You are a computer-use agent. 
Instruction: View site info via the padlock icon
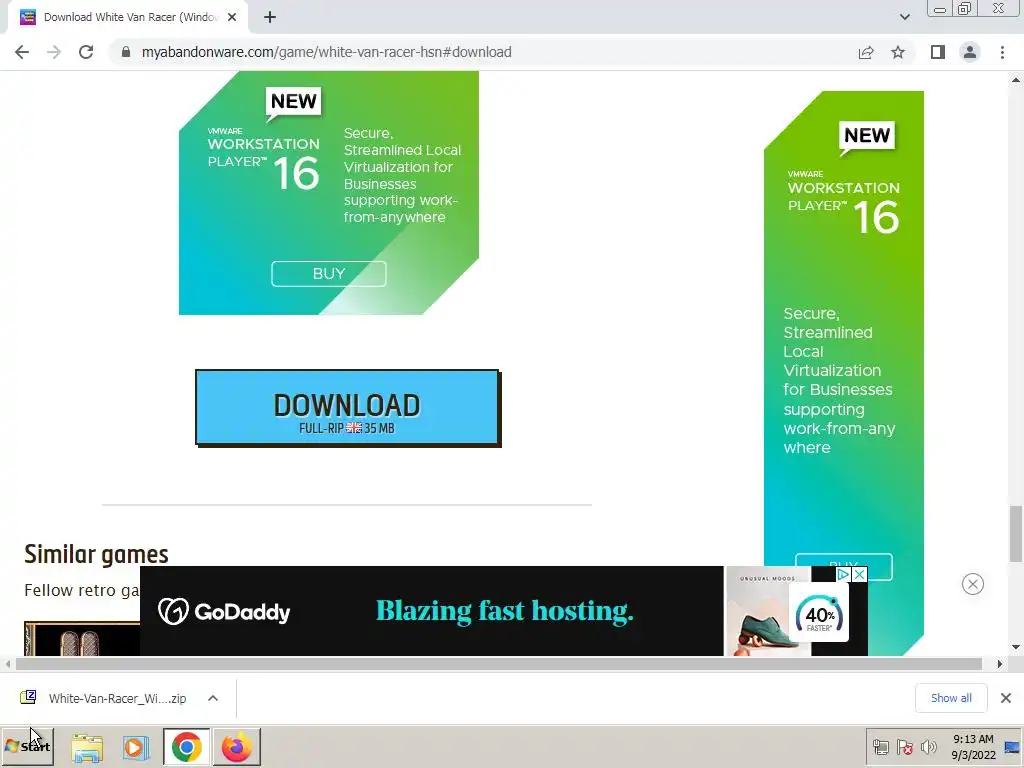point(126,52)
